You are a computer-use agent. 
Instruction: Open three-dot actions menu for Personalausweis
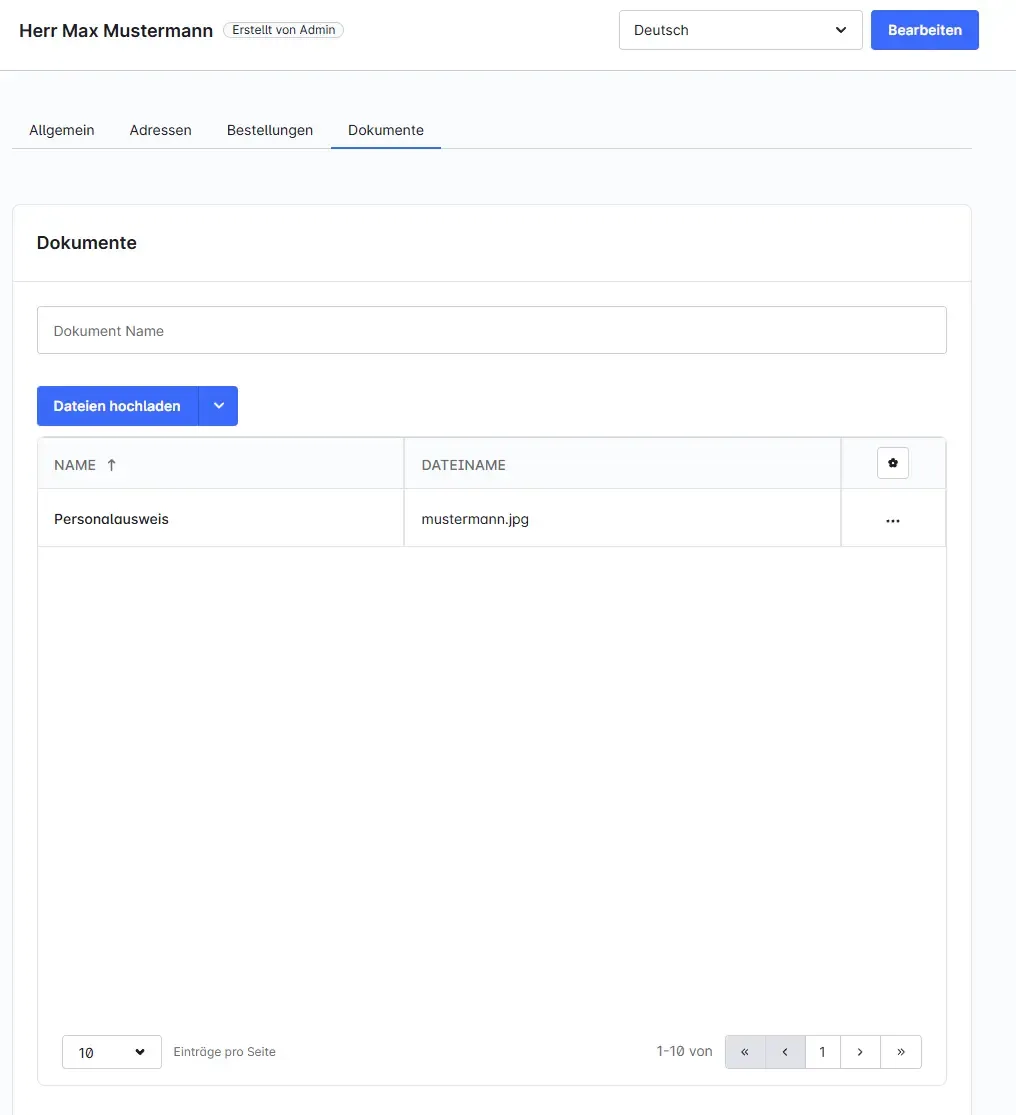pos(892,521)
